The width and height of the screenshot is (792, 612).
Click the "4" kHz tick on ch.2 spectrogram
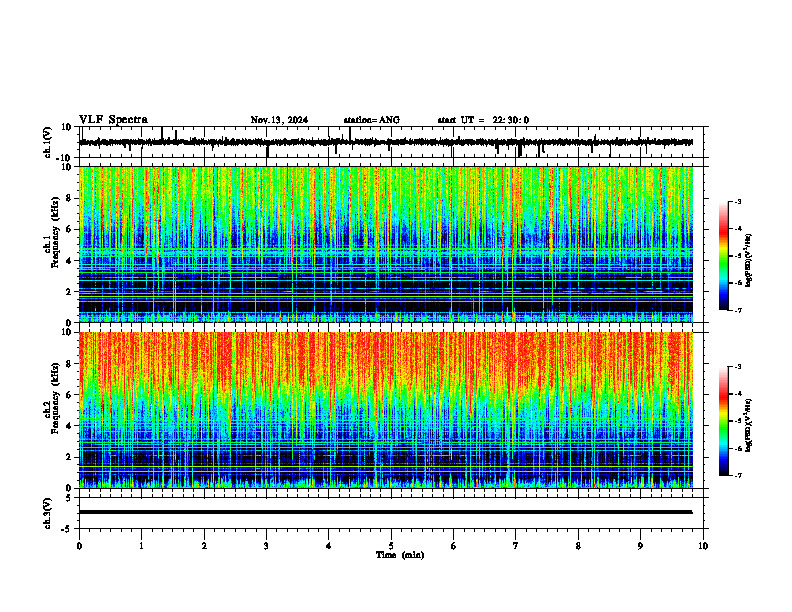coord(70,426)
